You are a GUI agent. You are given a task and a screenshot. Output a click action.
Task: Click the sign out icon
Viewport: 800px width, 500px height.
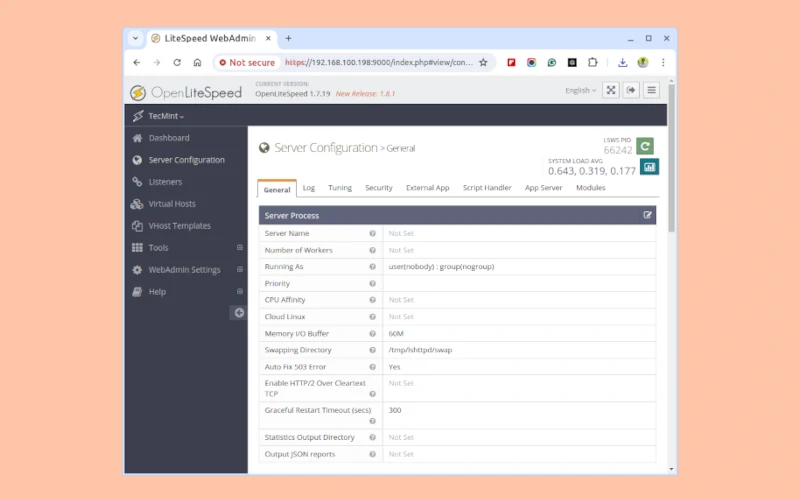(631, 90)
